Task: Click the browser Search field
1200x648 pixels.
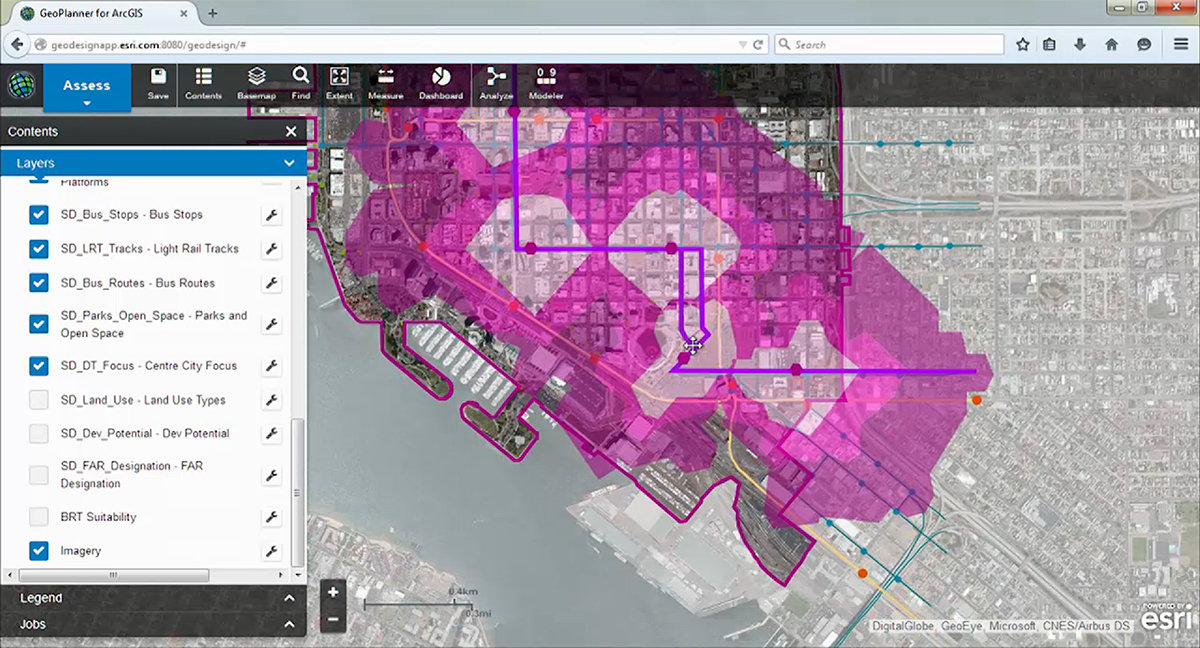Action: (888, 45)
